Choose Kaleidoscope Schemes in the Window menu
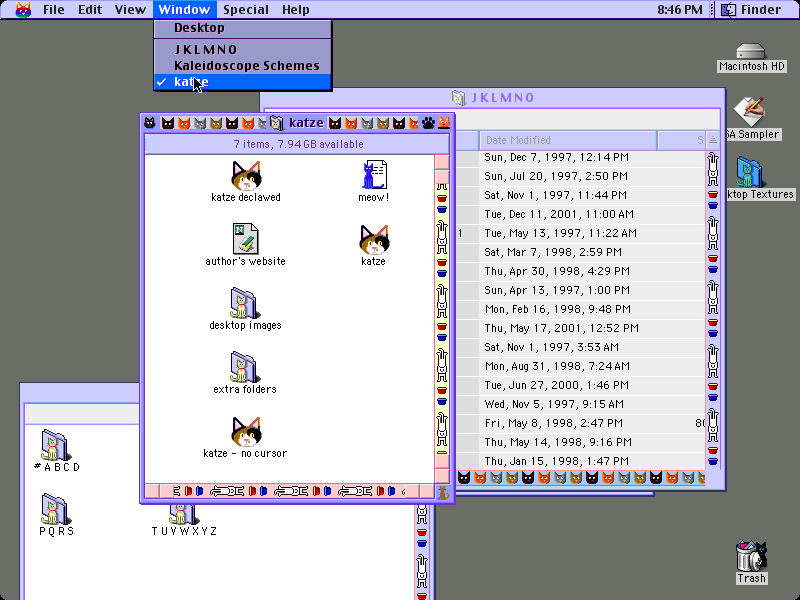This screenshot has height=600, width=800. 243,66
